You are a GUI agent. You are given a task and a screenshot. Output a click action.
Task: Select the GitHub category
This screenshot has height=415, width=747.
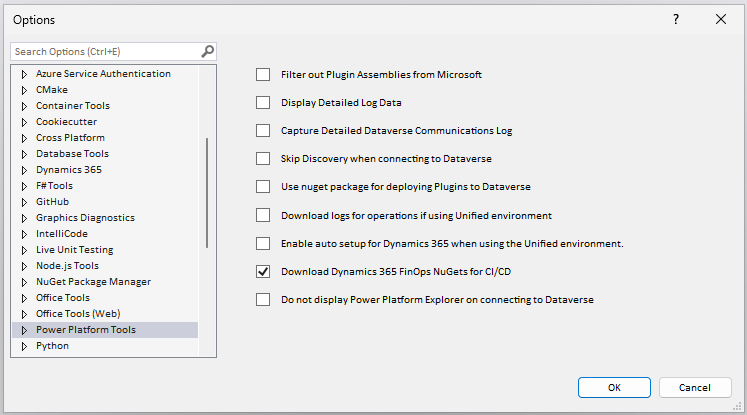[x=52, y=202]
